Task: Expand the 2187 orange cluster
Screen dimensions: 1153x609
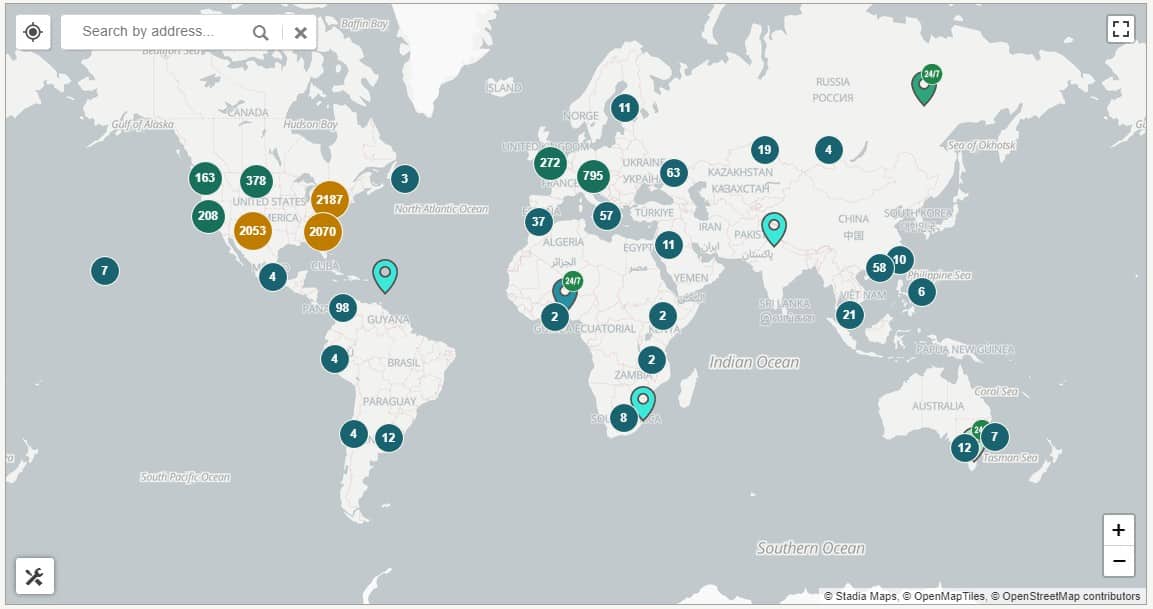Action: 329,199
